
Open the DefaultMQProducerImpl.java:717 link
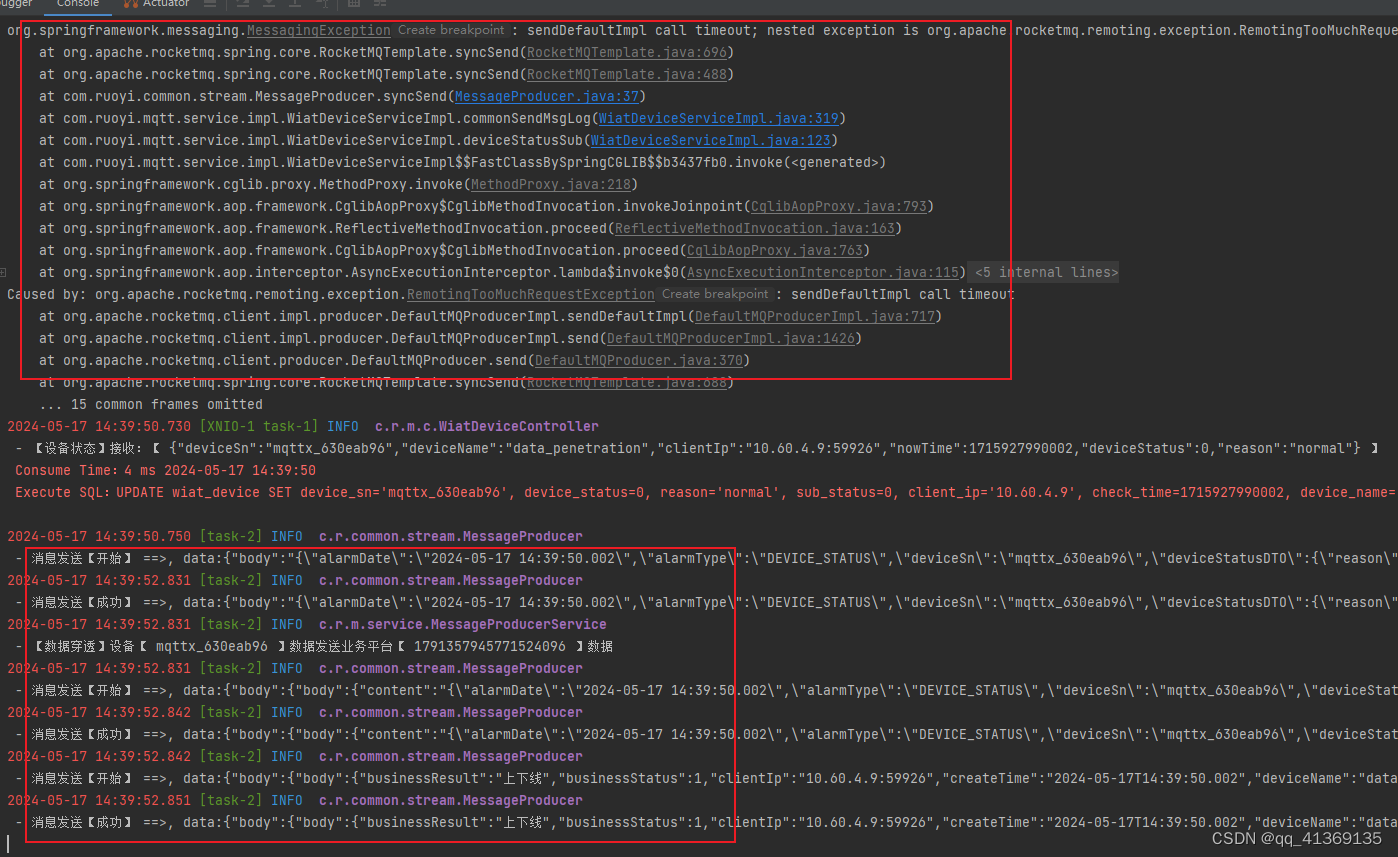pos(815,316)
